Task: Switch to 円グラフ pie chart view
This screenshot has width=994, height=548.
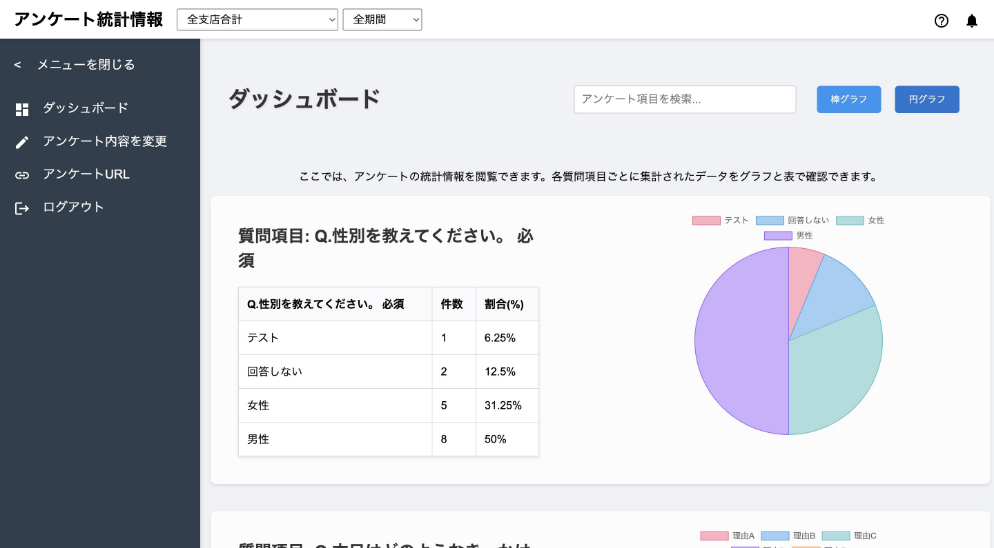Action: [927, 99]
